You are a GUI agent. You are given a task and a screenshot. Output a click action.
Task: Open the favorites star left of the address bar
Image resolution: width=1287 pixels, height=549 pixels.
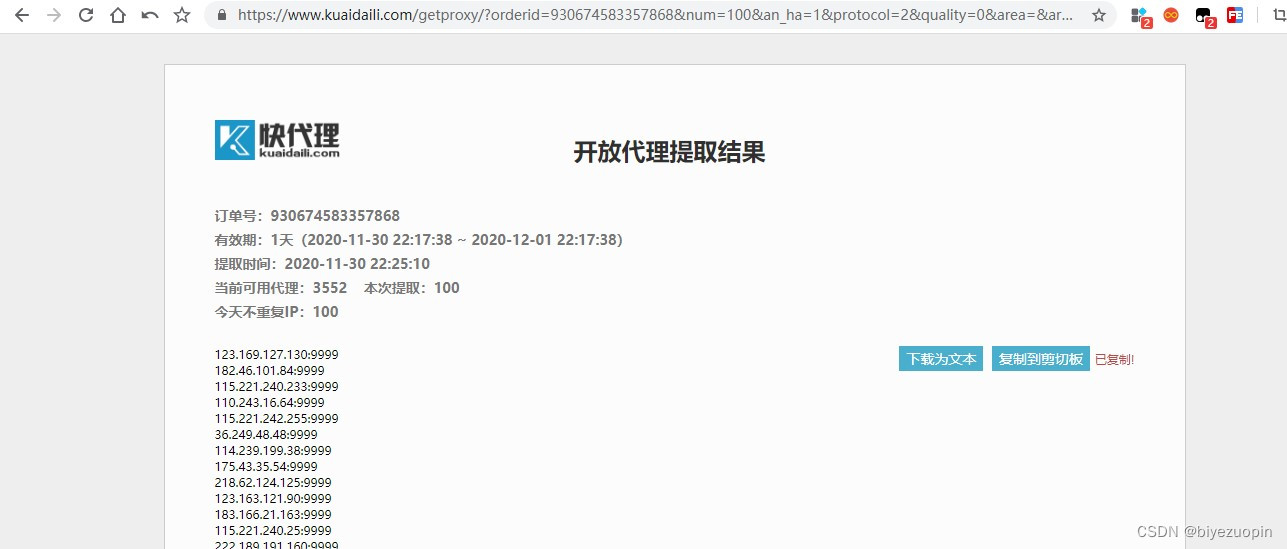pos(182,15)
